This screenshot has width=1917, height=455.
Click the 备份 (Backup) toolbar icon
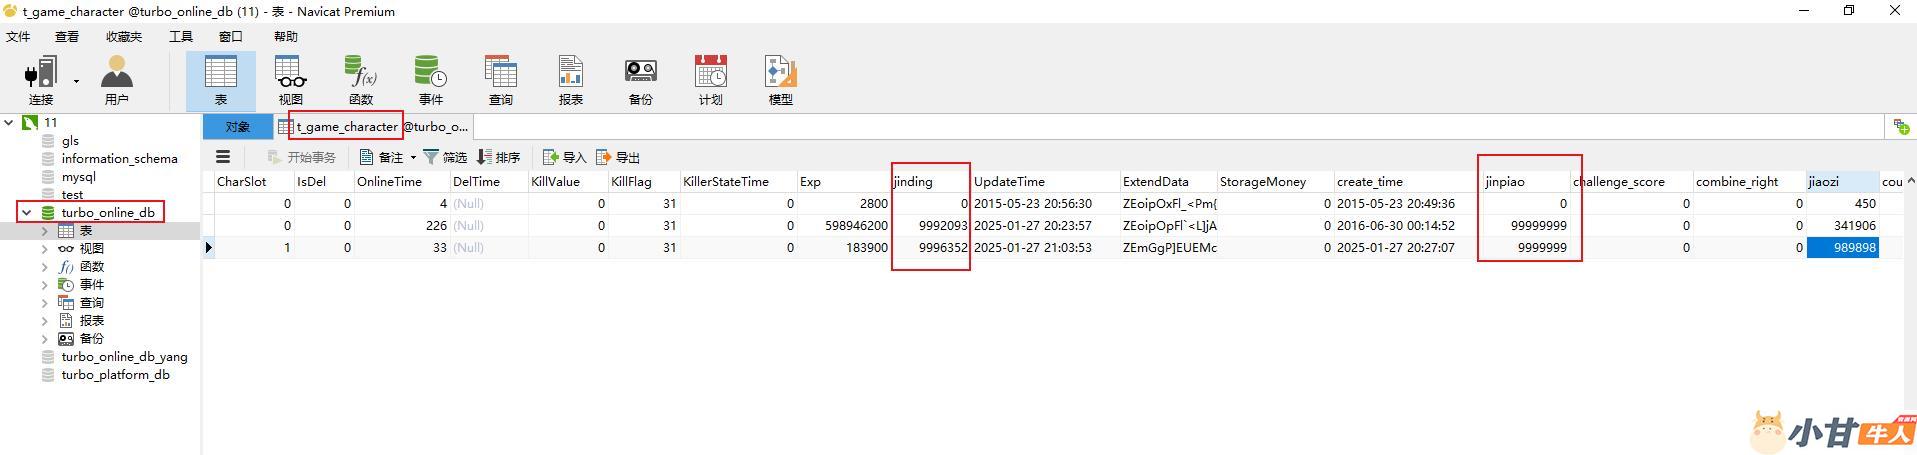(x=640, y=80)
